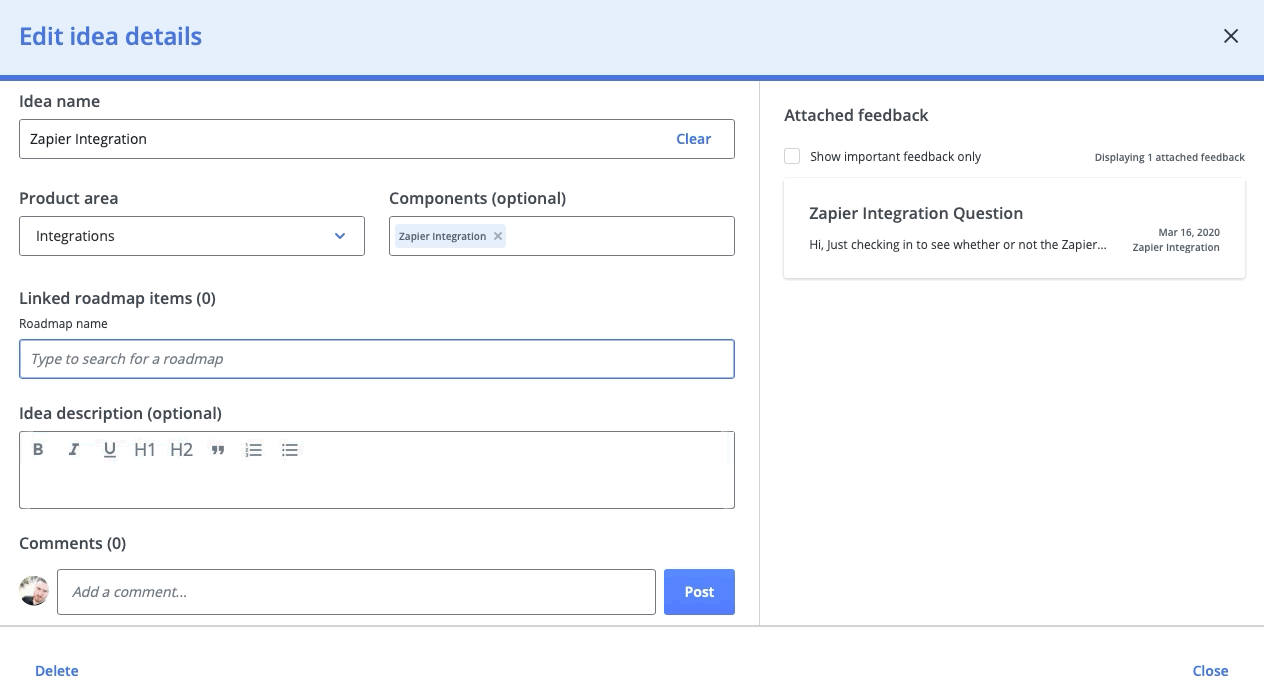Remove the Zapier Integration component tag
This screenshot has width=1264, height=700.
(498, 236)
